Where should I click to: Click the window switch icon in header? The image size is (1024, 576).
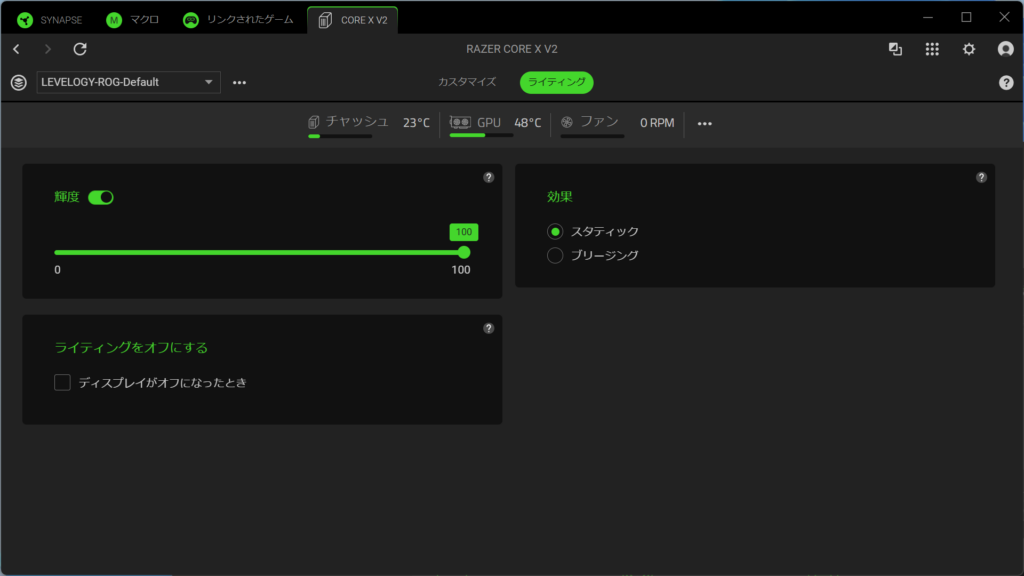pyautogui.click(x=895, y=49)
